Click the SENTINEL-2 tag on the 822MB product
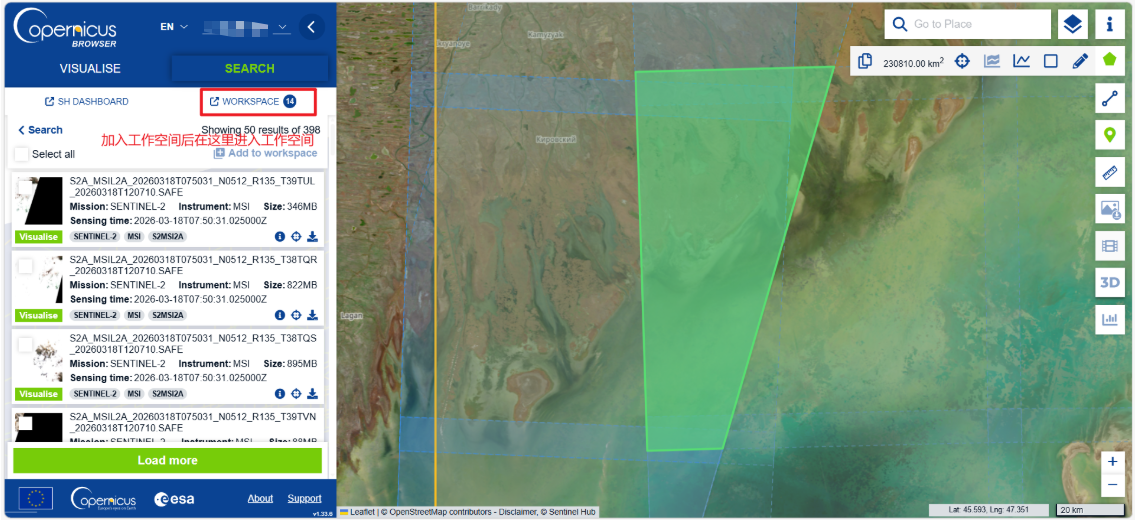 (x=96, y=315)
